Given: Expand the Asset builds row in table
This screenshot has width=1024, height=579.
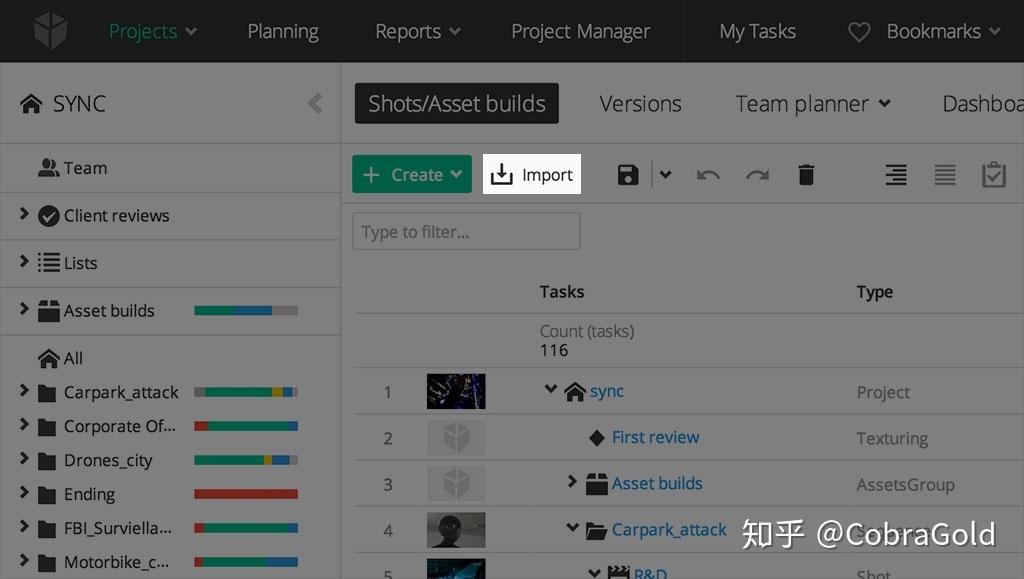Looking at the screenshot, I should 572,482.
